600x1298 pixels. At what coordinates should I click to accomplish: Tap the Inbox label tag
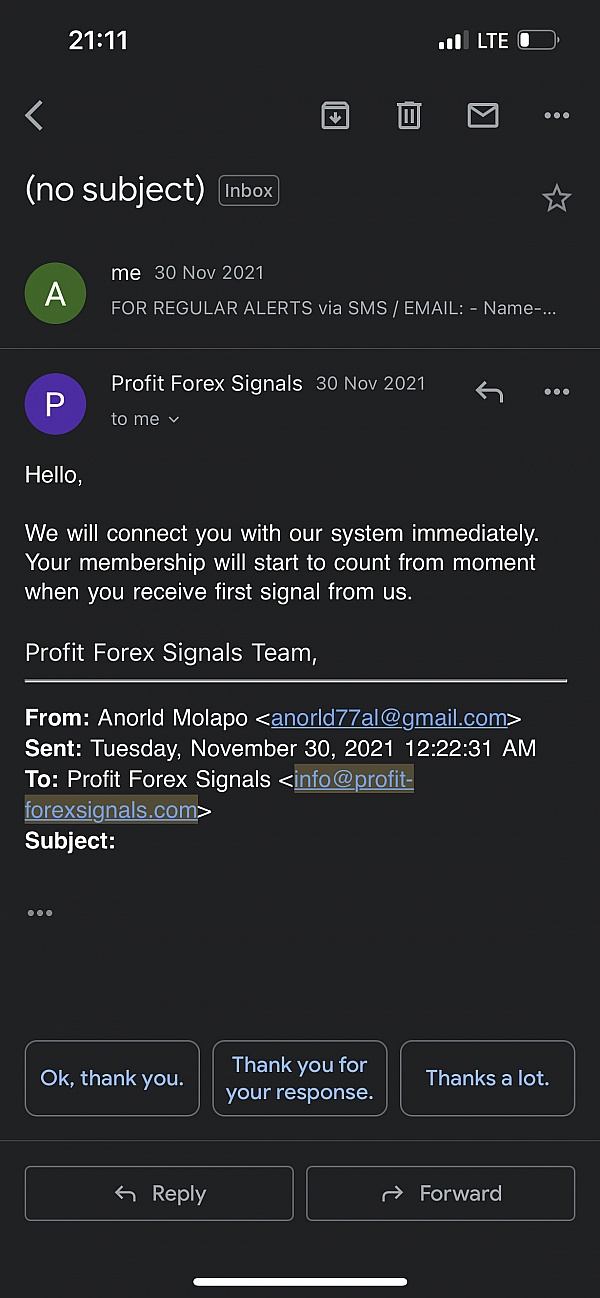point(249,190)
